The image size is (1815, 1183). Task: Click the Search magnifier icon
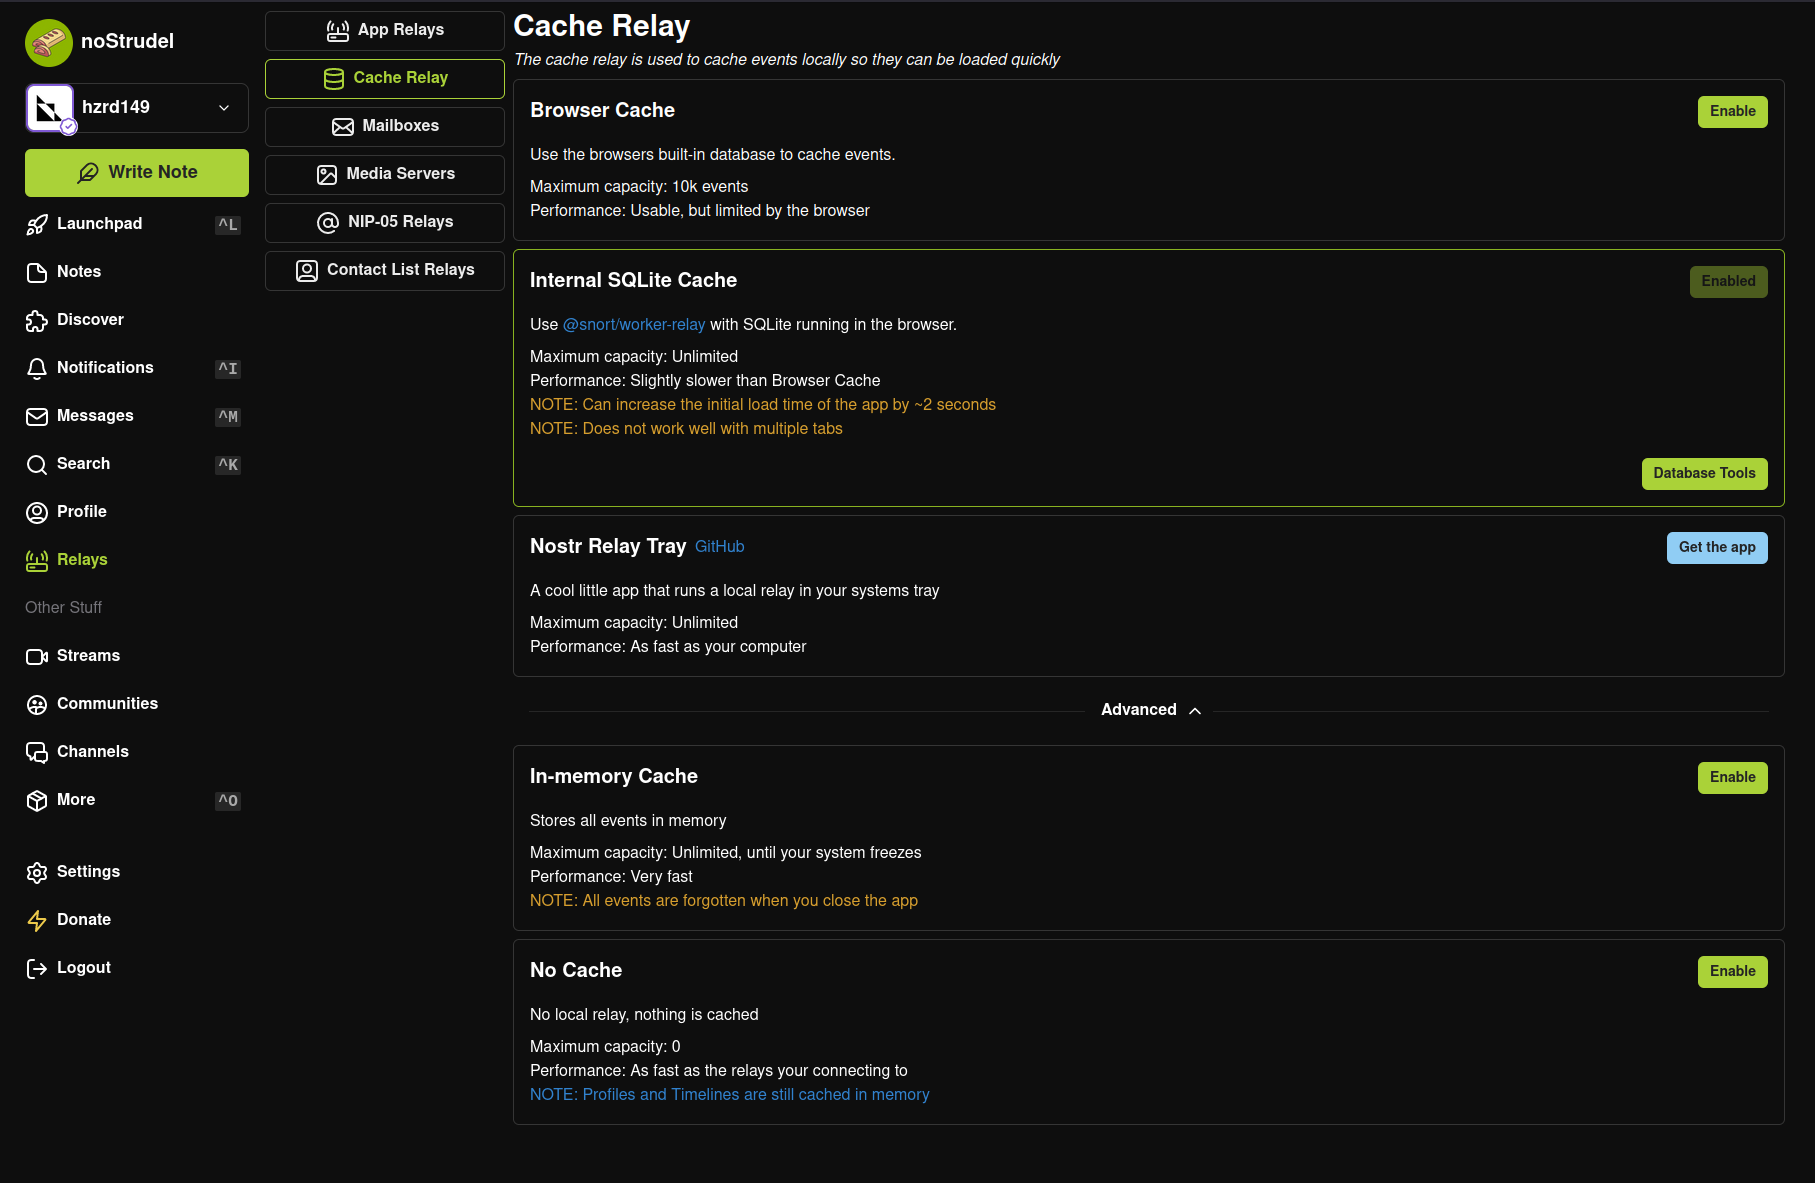[x=37, y=465]
